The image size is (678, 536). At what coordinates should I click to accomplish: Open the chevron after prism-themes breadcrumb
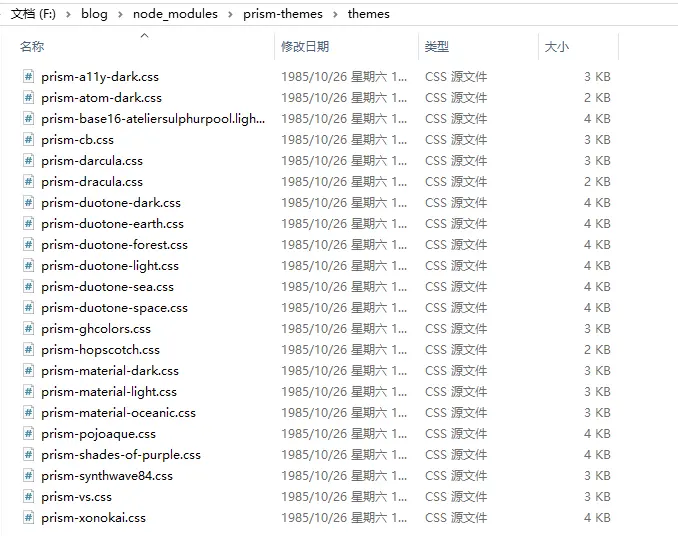(x=335, y=14)
